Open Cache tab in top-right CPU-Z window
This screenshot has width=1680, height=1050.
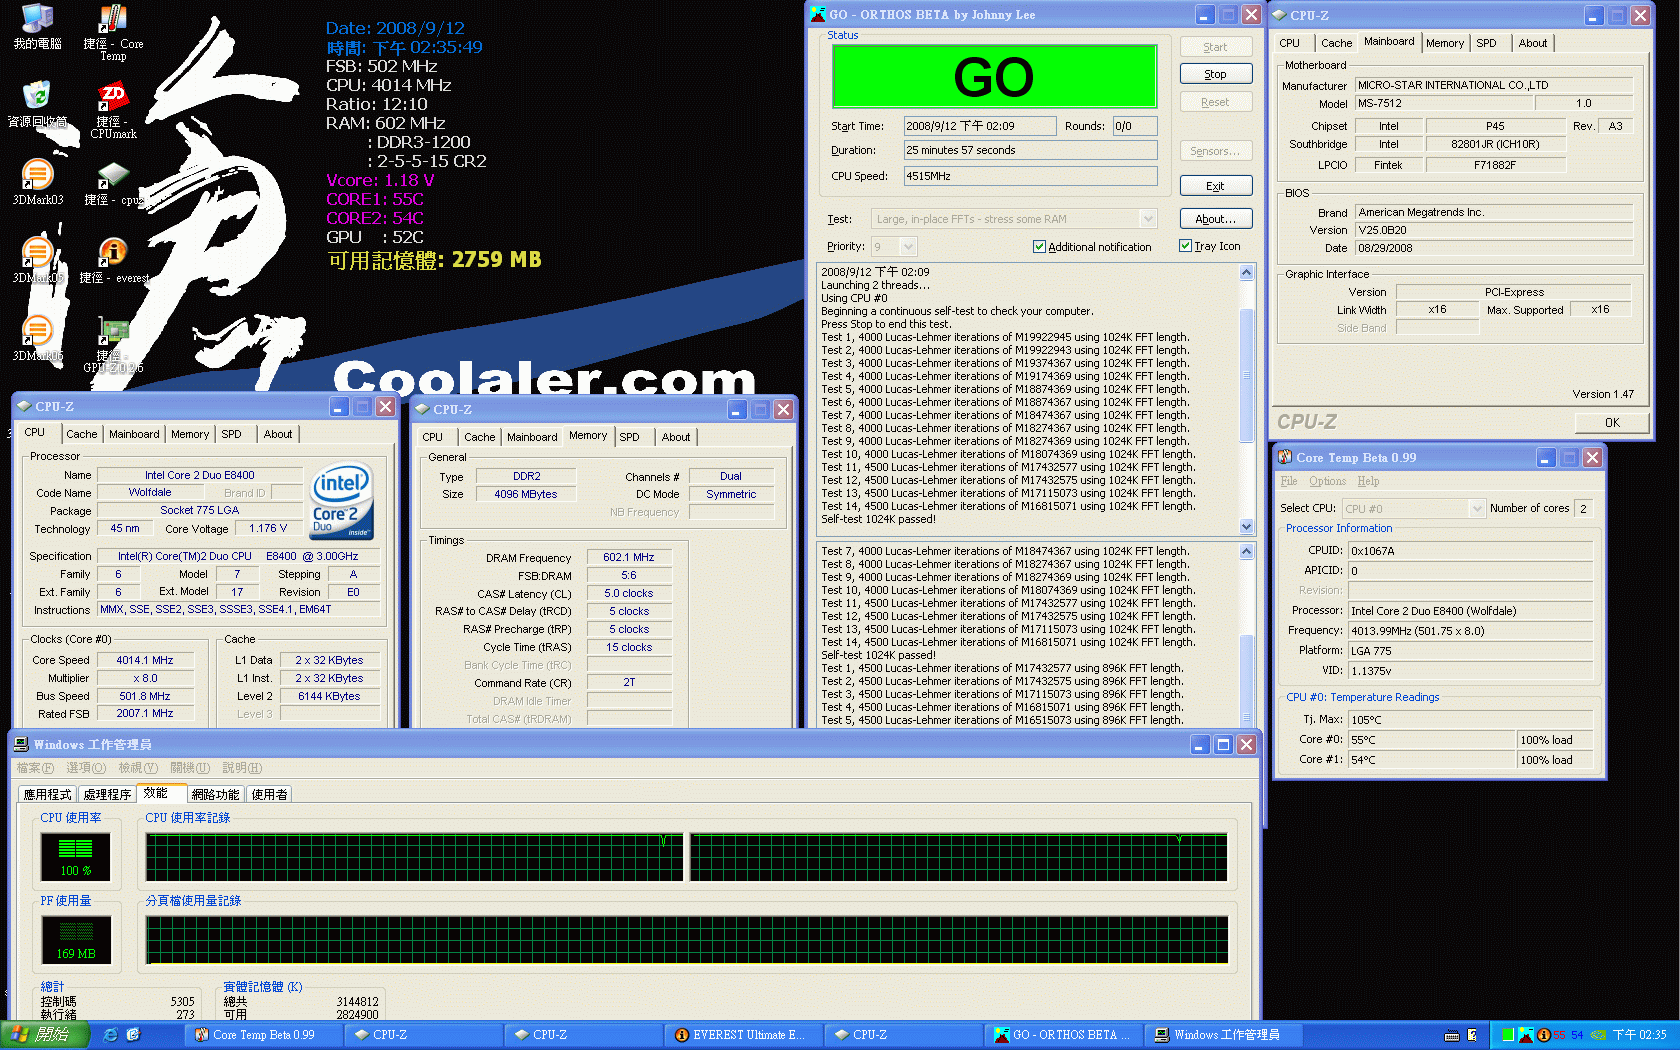[1336, 43]
